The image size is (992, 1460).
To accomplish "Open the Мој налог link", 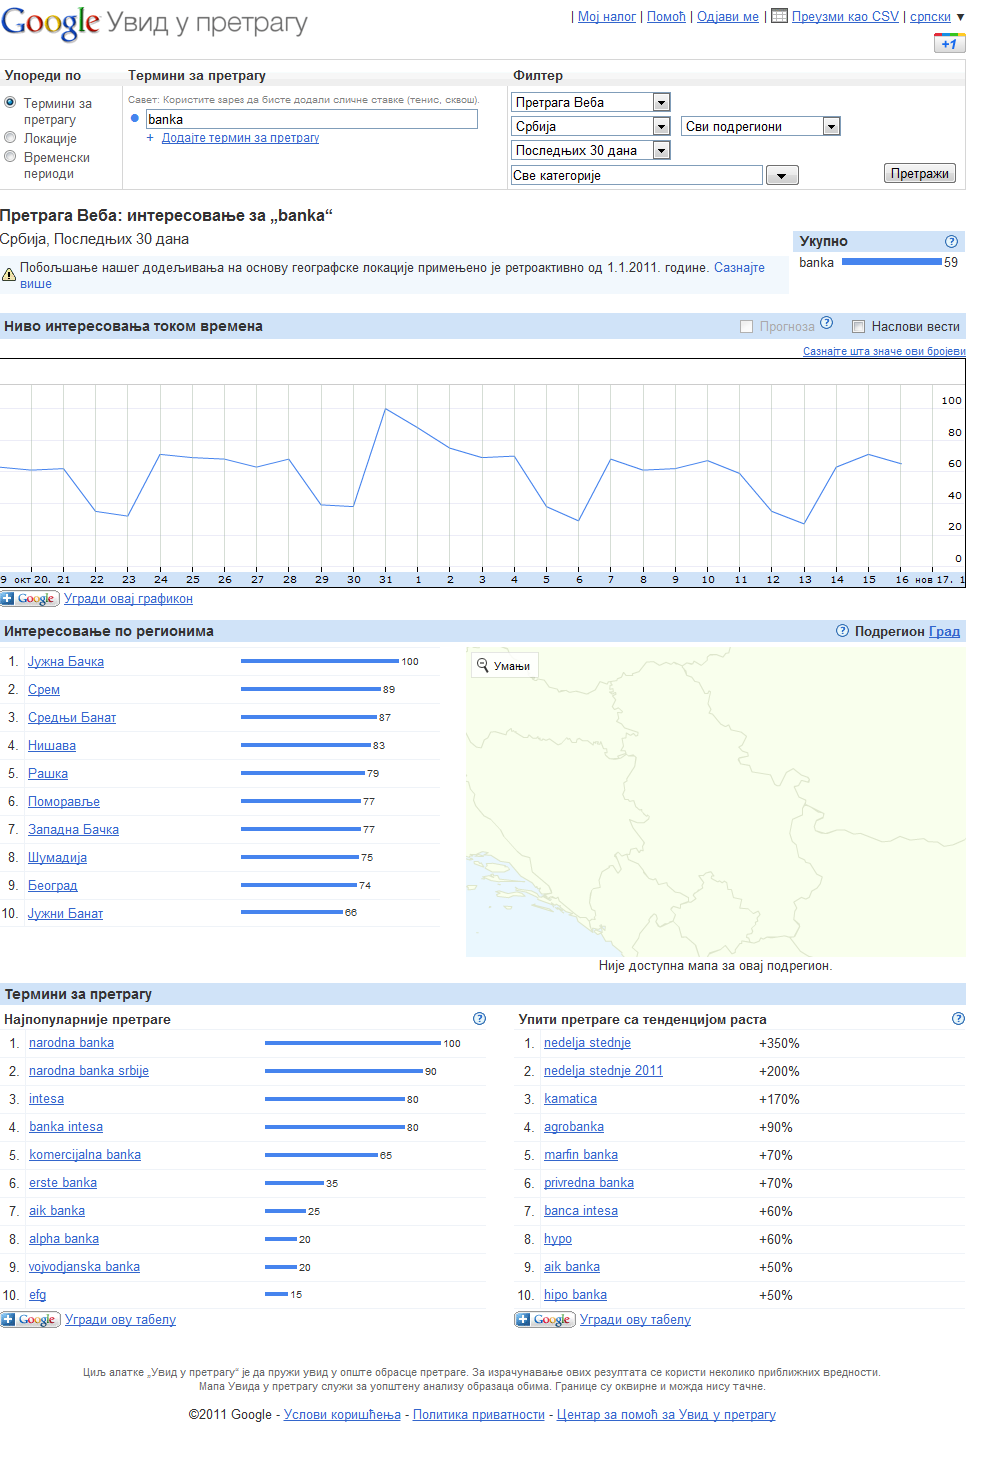I will (x=607, y=16).
